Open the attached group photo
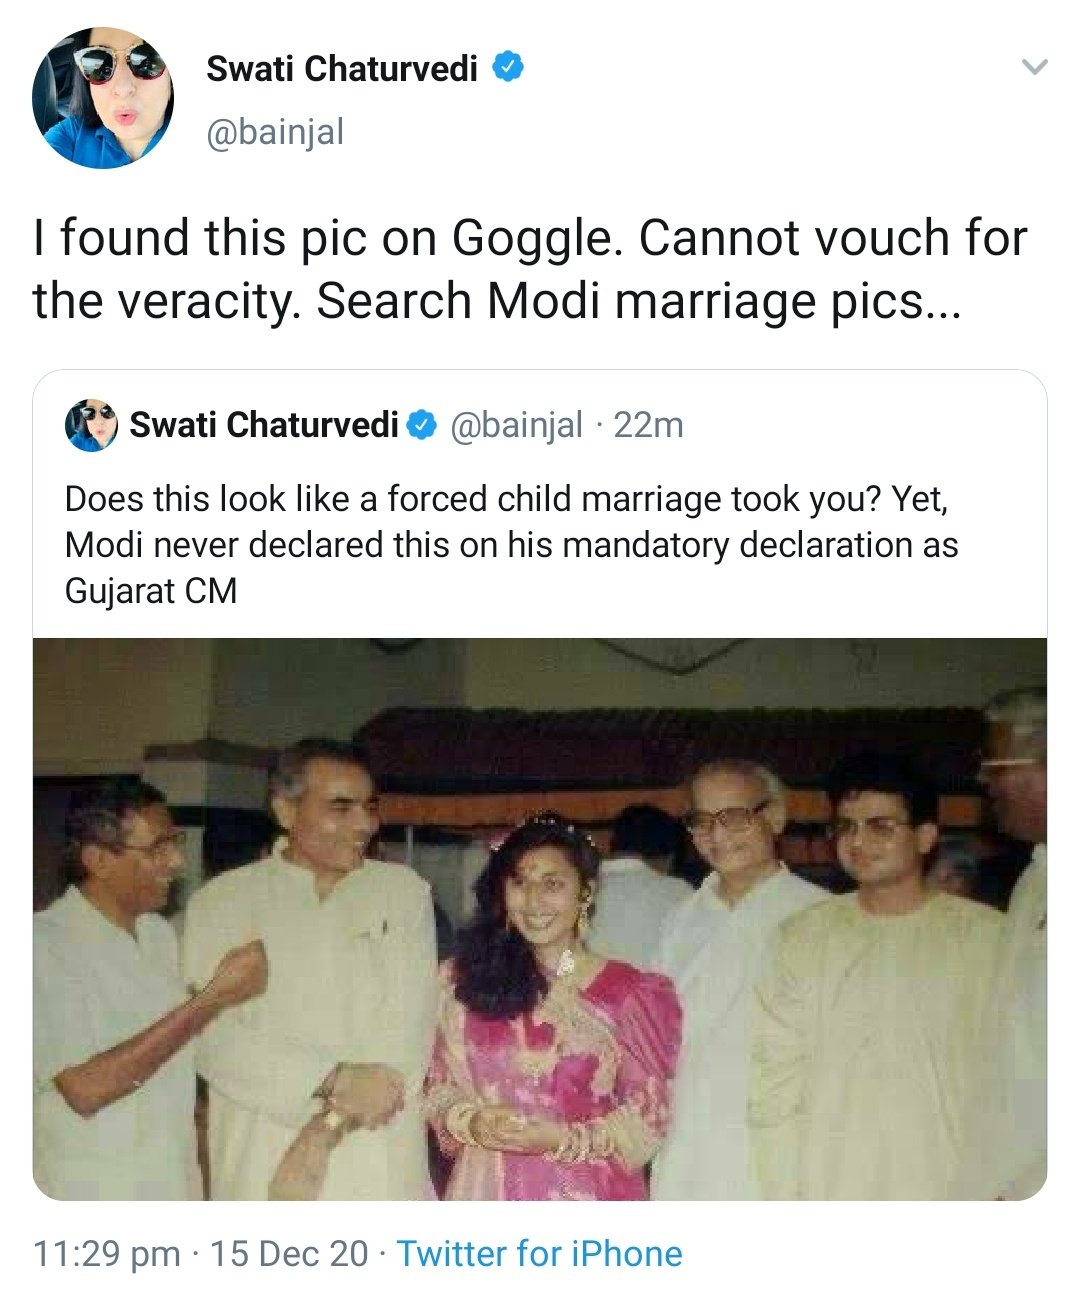The height and width of the screenshot is (1305, 1080). point(540,918)
